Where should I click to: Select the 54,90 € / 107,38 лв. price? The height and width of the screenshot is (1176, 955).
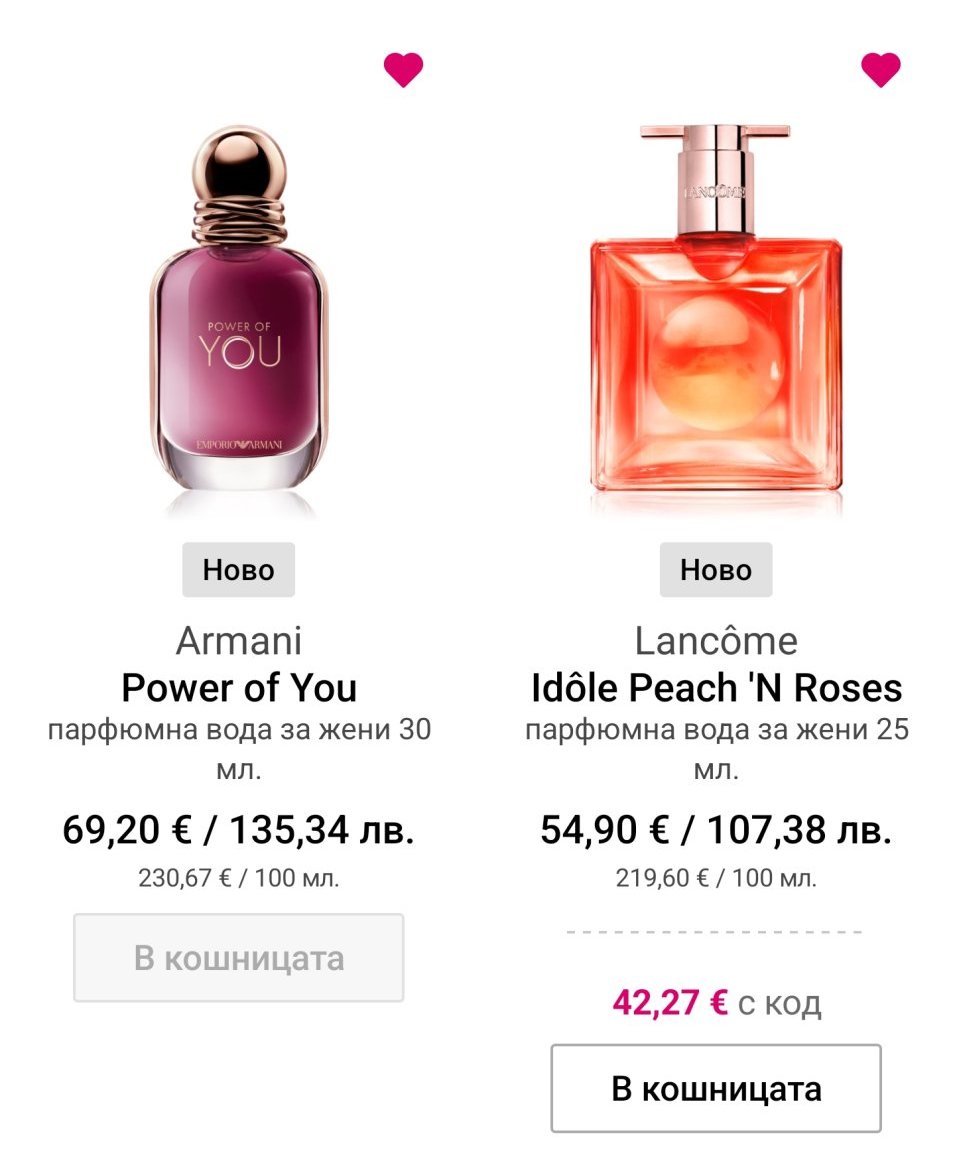pos(716,830)
